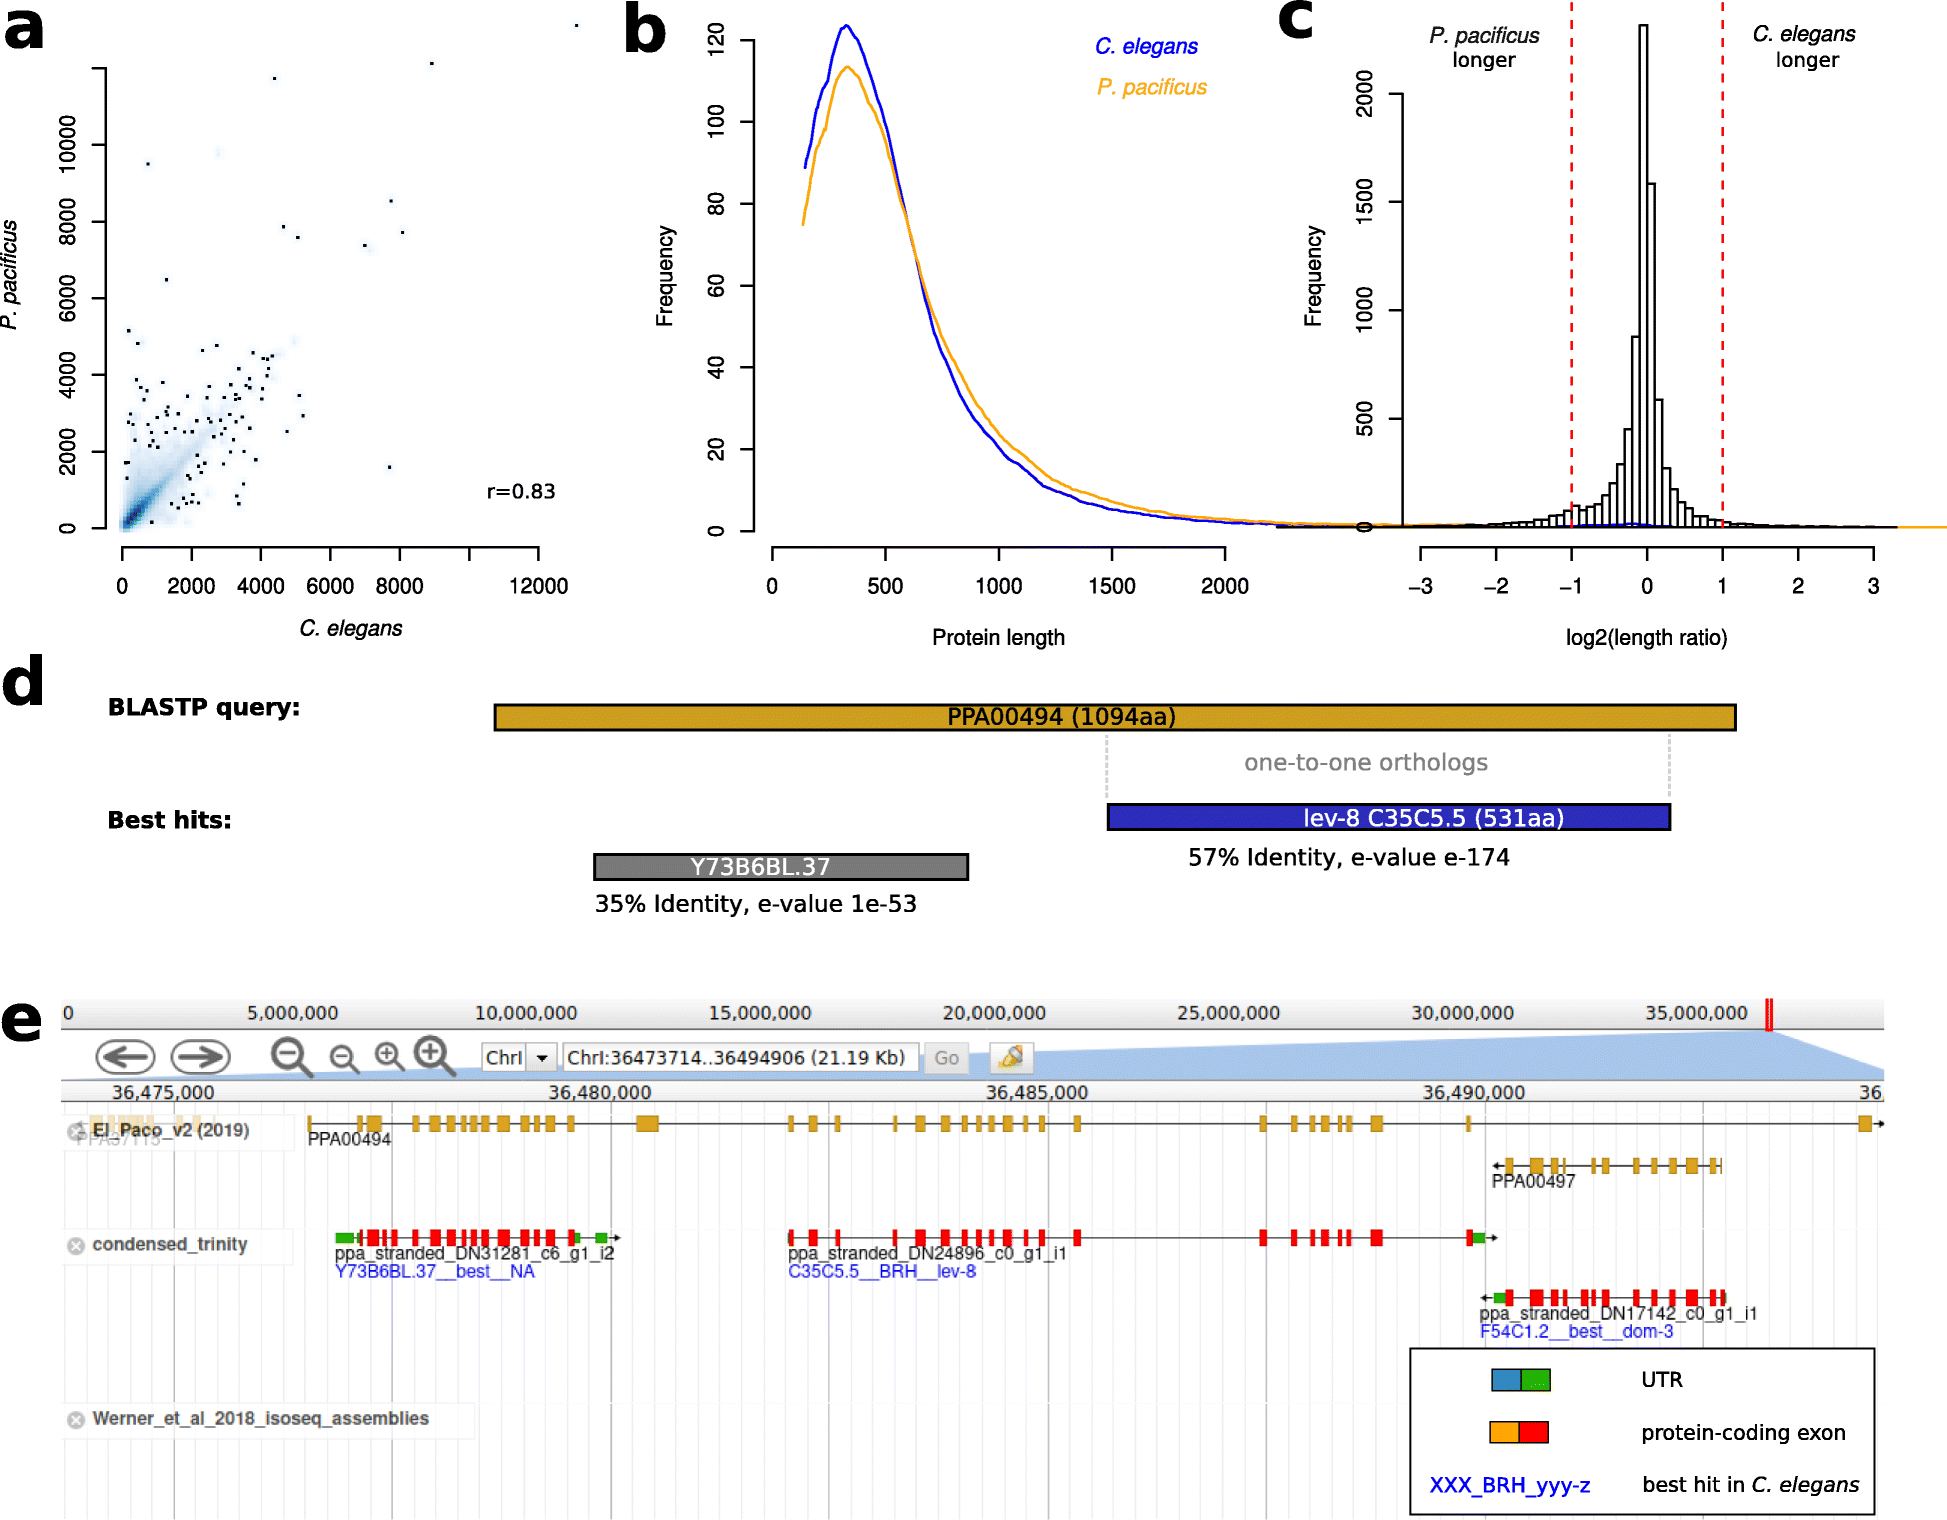Click the gray Y73B6BL.37 hit bar

tap(781, 866)
